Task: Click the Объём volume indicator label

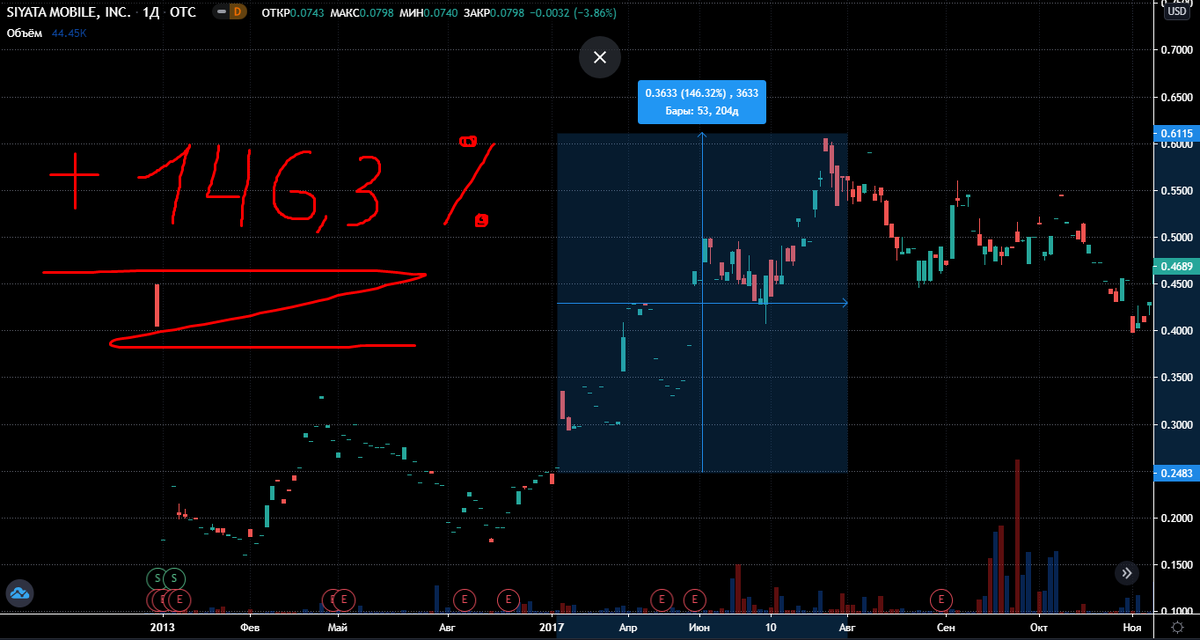Action: 25,33
